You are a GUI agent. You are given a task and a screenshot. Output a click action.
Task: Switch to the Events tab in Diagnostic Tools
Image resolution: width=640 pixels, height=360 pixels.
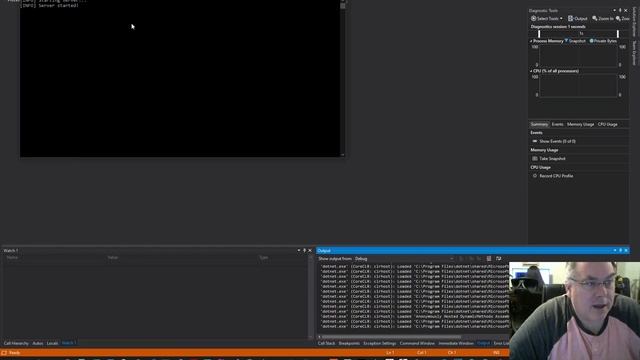pyautogui.click(x=557, y=124)
